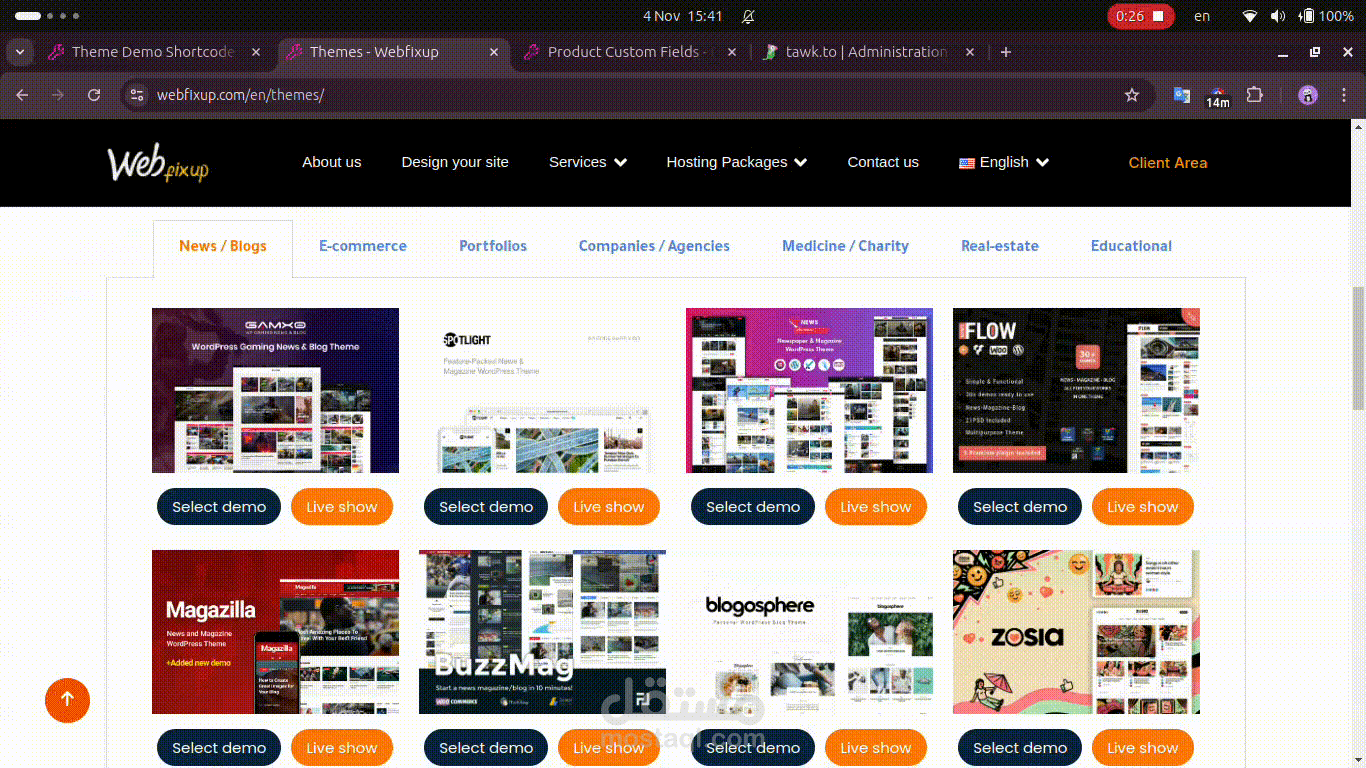Click the orange scroll-to-top arrow button

tap(67, 700)
